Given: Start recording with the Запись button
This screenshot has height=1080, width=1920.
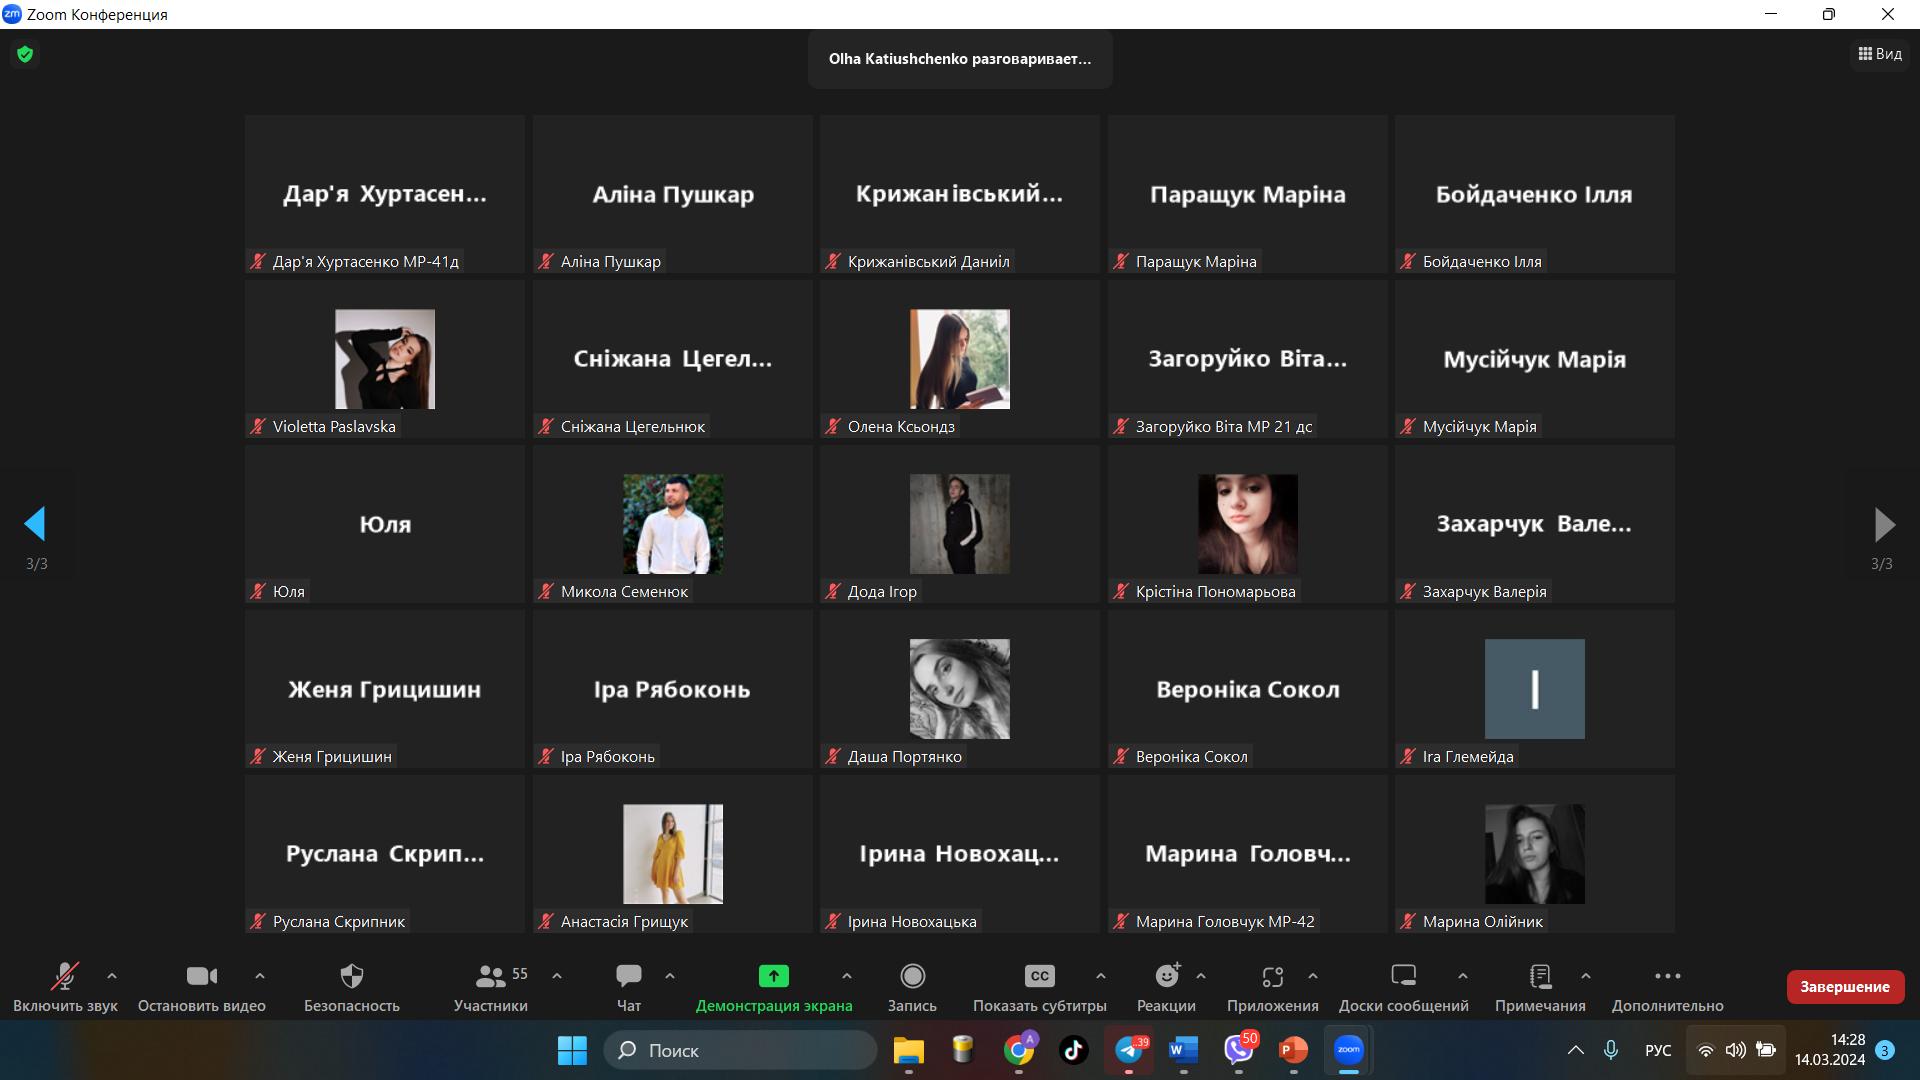Looking at the screenshot, I should coord(912,976).
